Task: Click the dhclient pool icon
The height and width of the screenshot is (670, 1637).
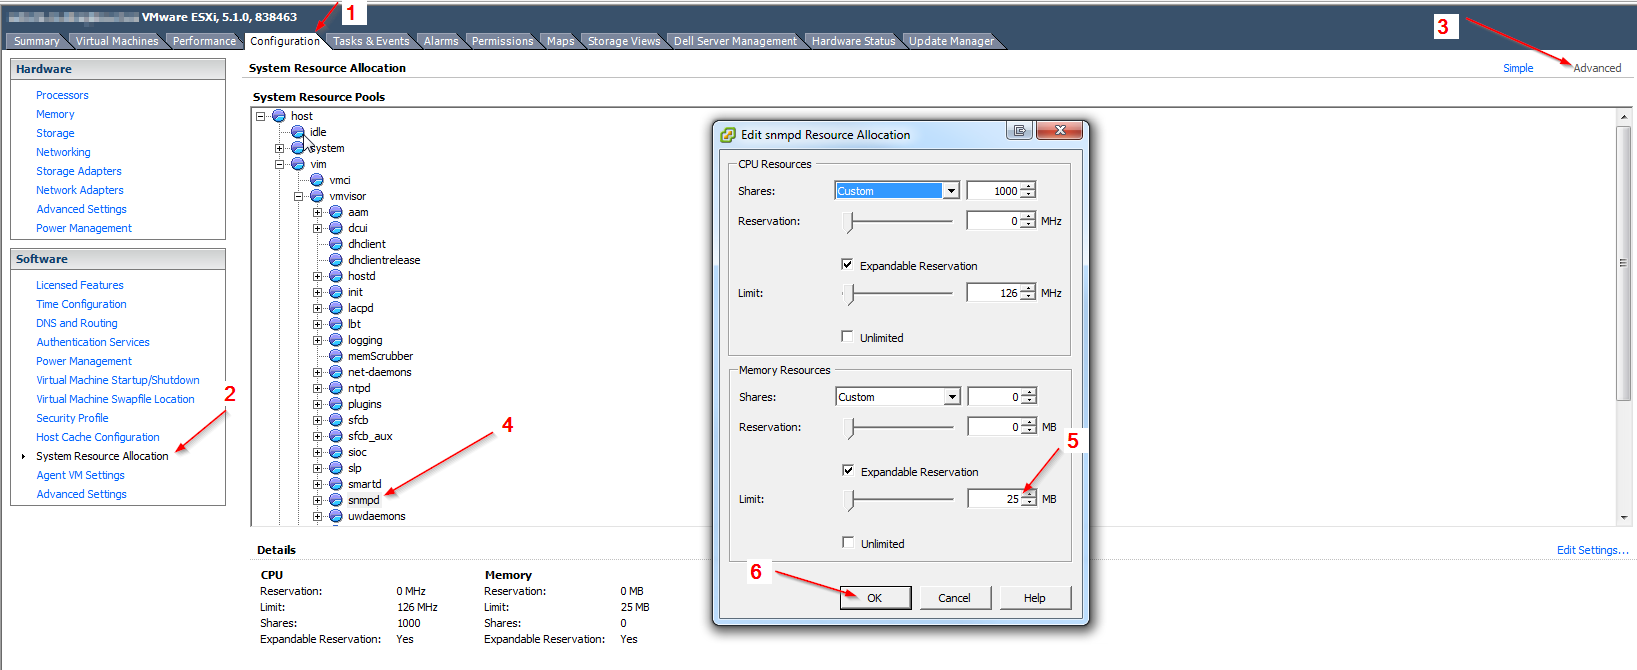Action: tap(336, 244)
